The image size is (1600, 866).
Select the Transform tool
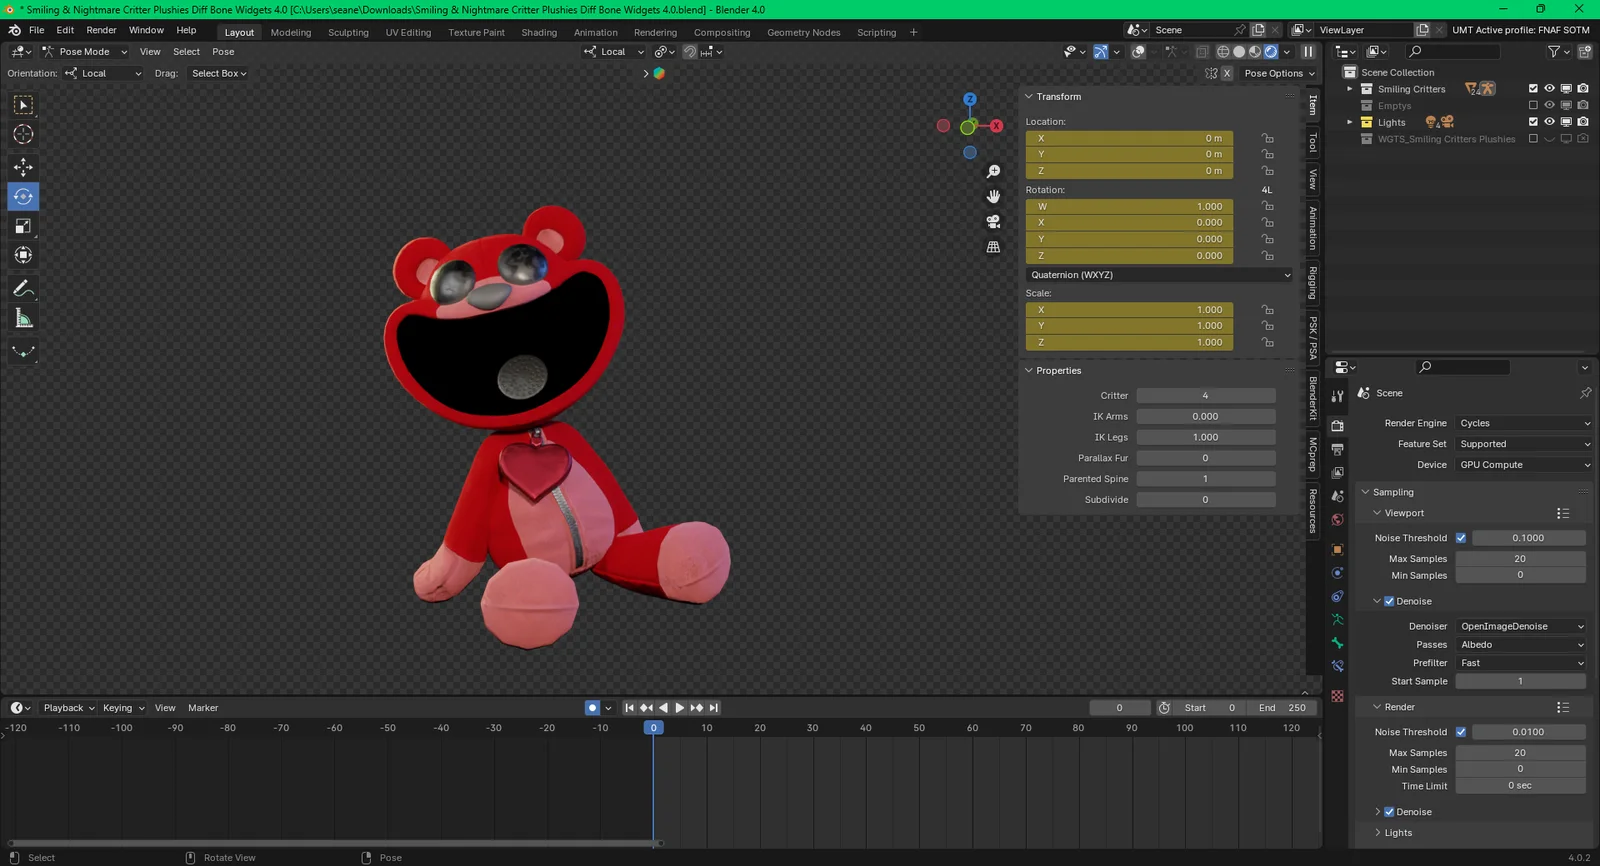click(x=23, y=256)
